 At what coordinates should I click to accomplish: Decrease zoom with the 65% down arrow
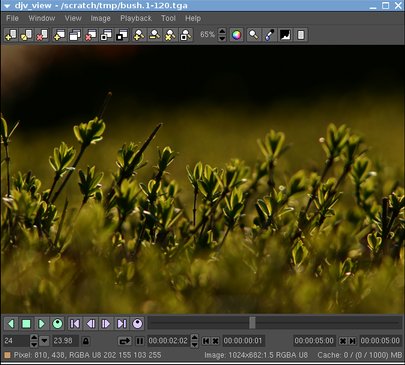click(222, 38)
